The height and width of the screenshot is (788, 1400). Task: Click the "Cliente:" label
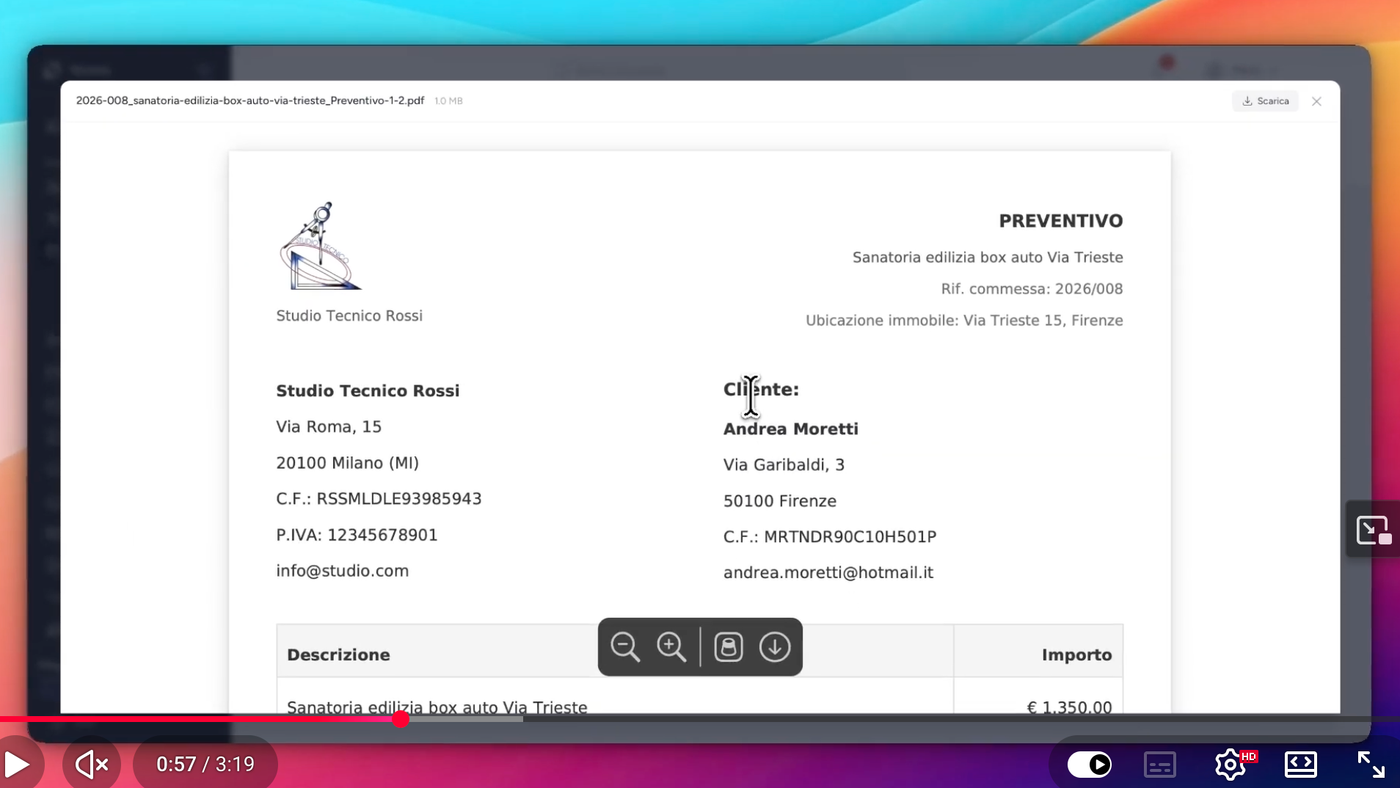click(x=761, y=389)
